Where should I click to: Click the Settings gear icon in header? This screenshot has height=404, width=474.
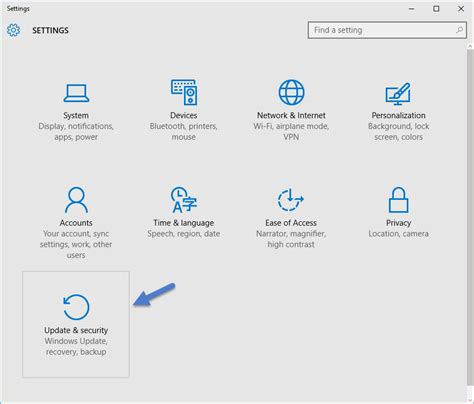pos(13,30)
